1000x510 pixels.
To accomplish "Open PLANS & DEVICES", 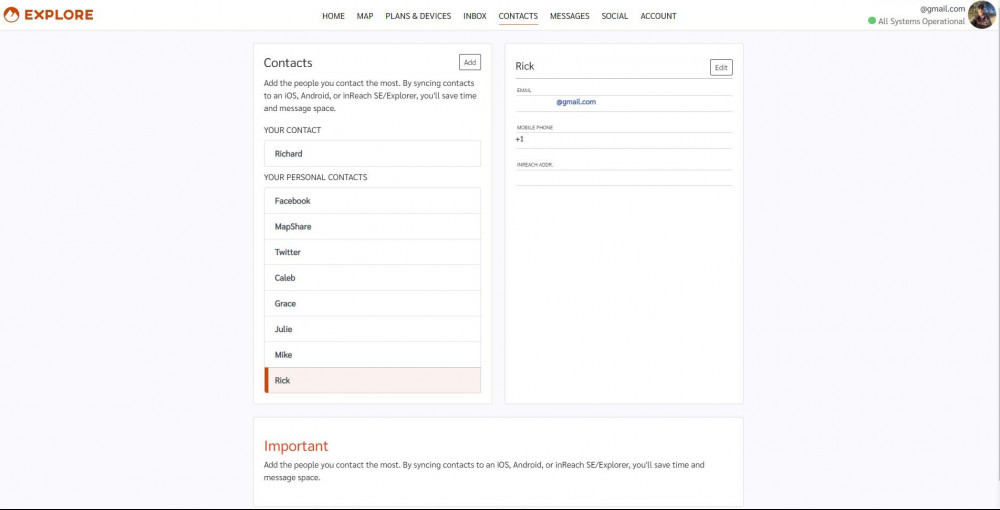I will click(x=418, y=16).
